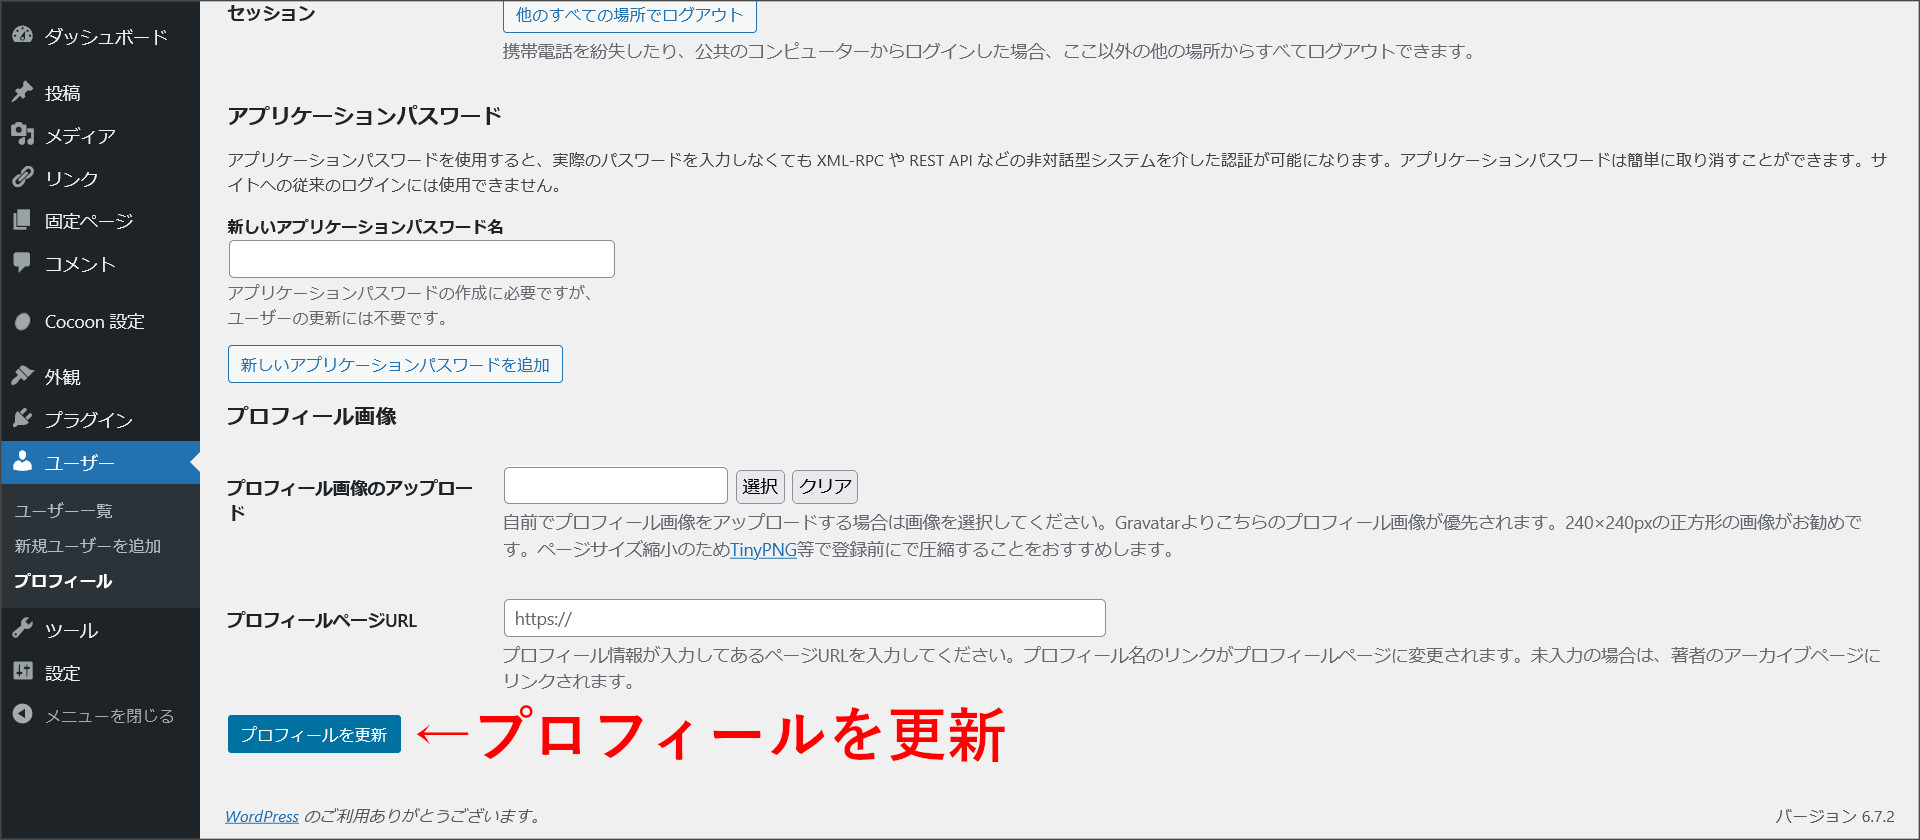Go to the 投稿 menu
The image size is (1920, 840).
coord(100,93)
